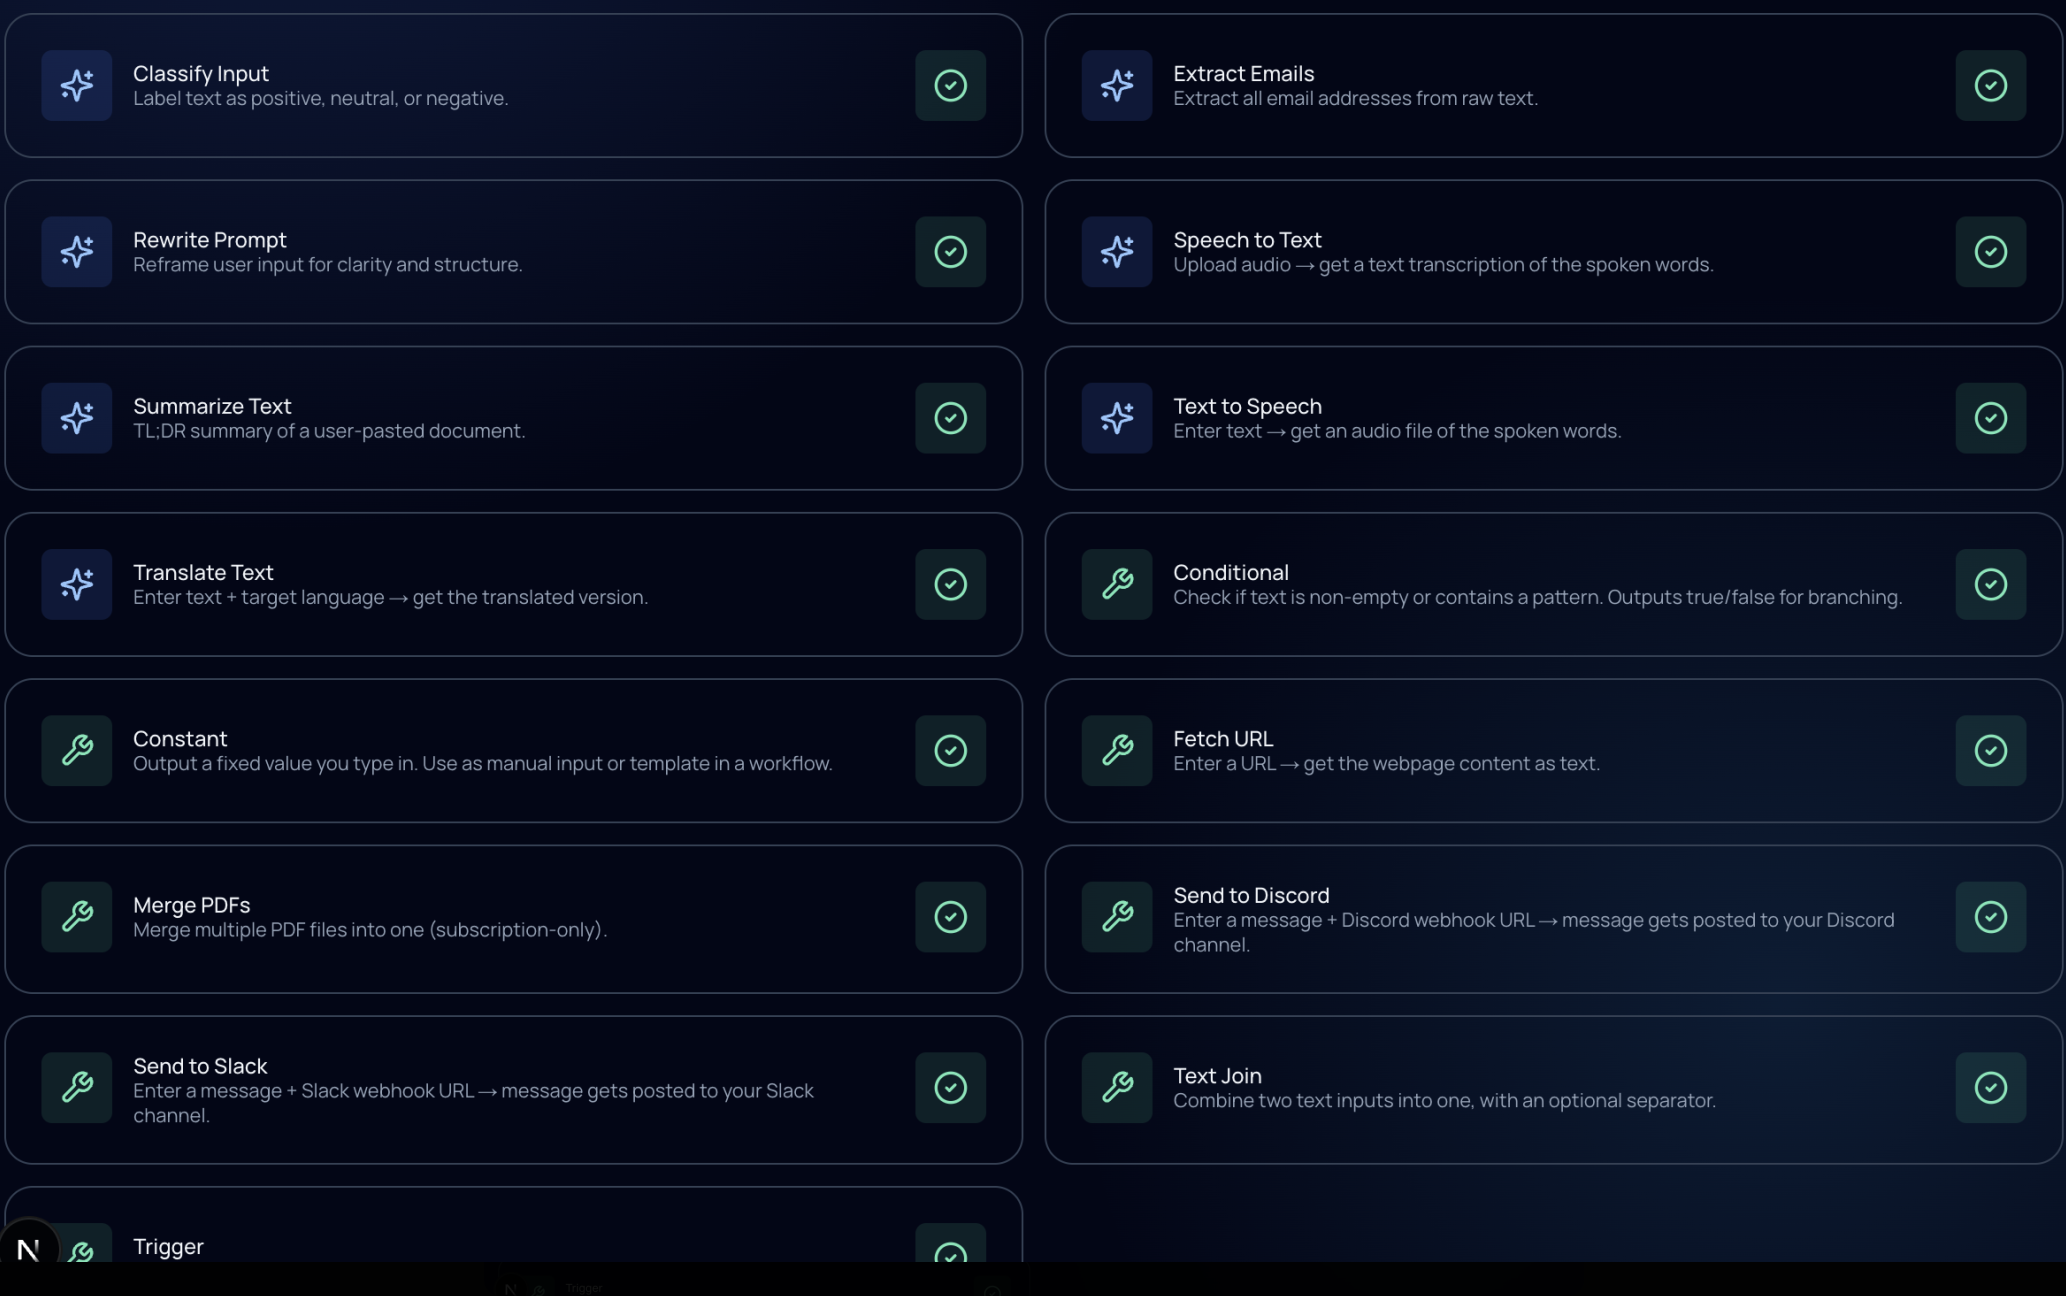Click the sparkle icon beside Speech to Text

(x=1117, y=251)
